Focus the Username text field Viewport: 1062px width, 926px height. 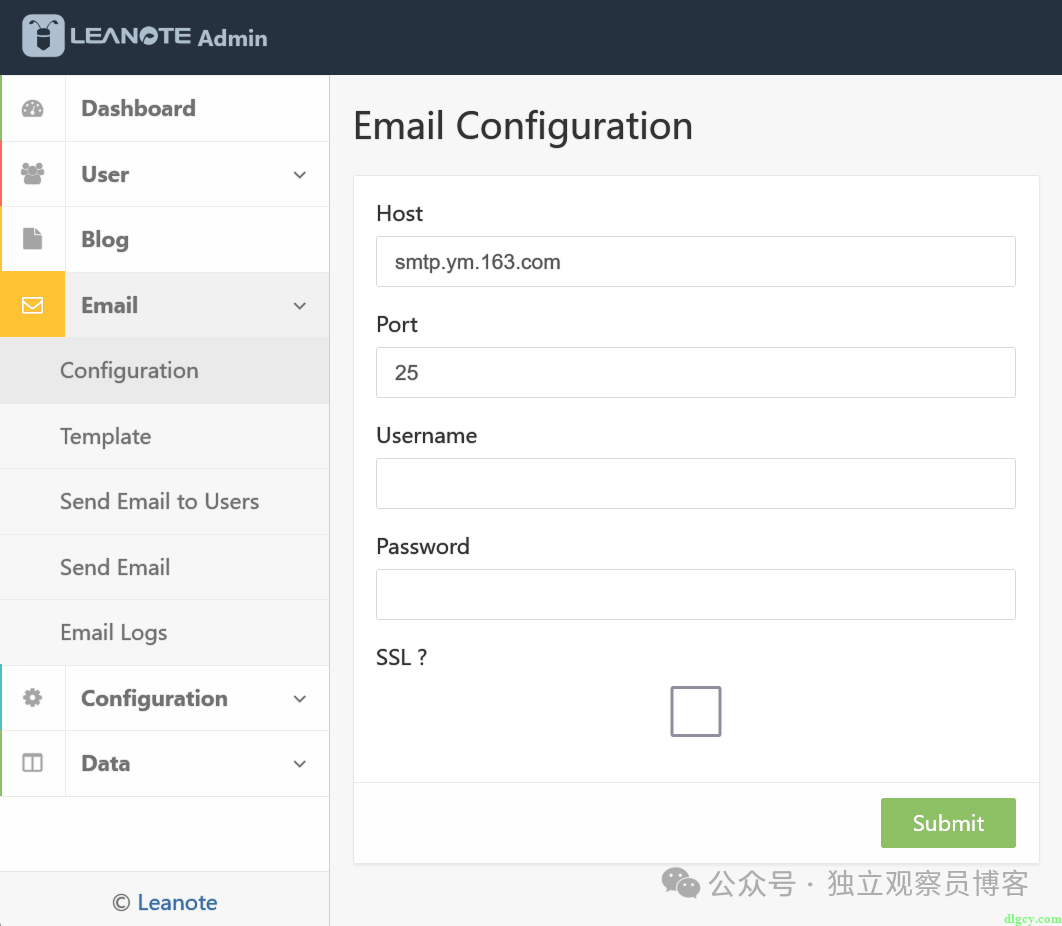tap(695, 483)
